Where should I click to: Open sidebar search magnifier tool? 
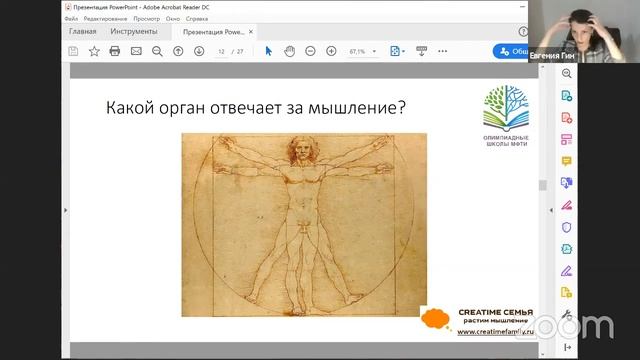coord(567,73)
